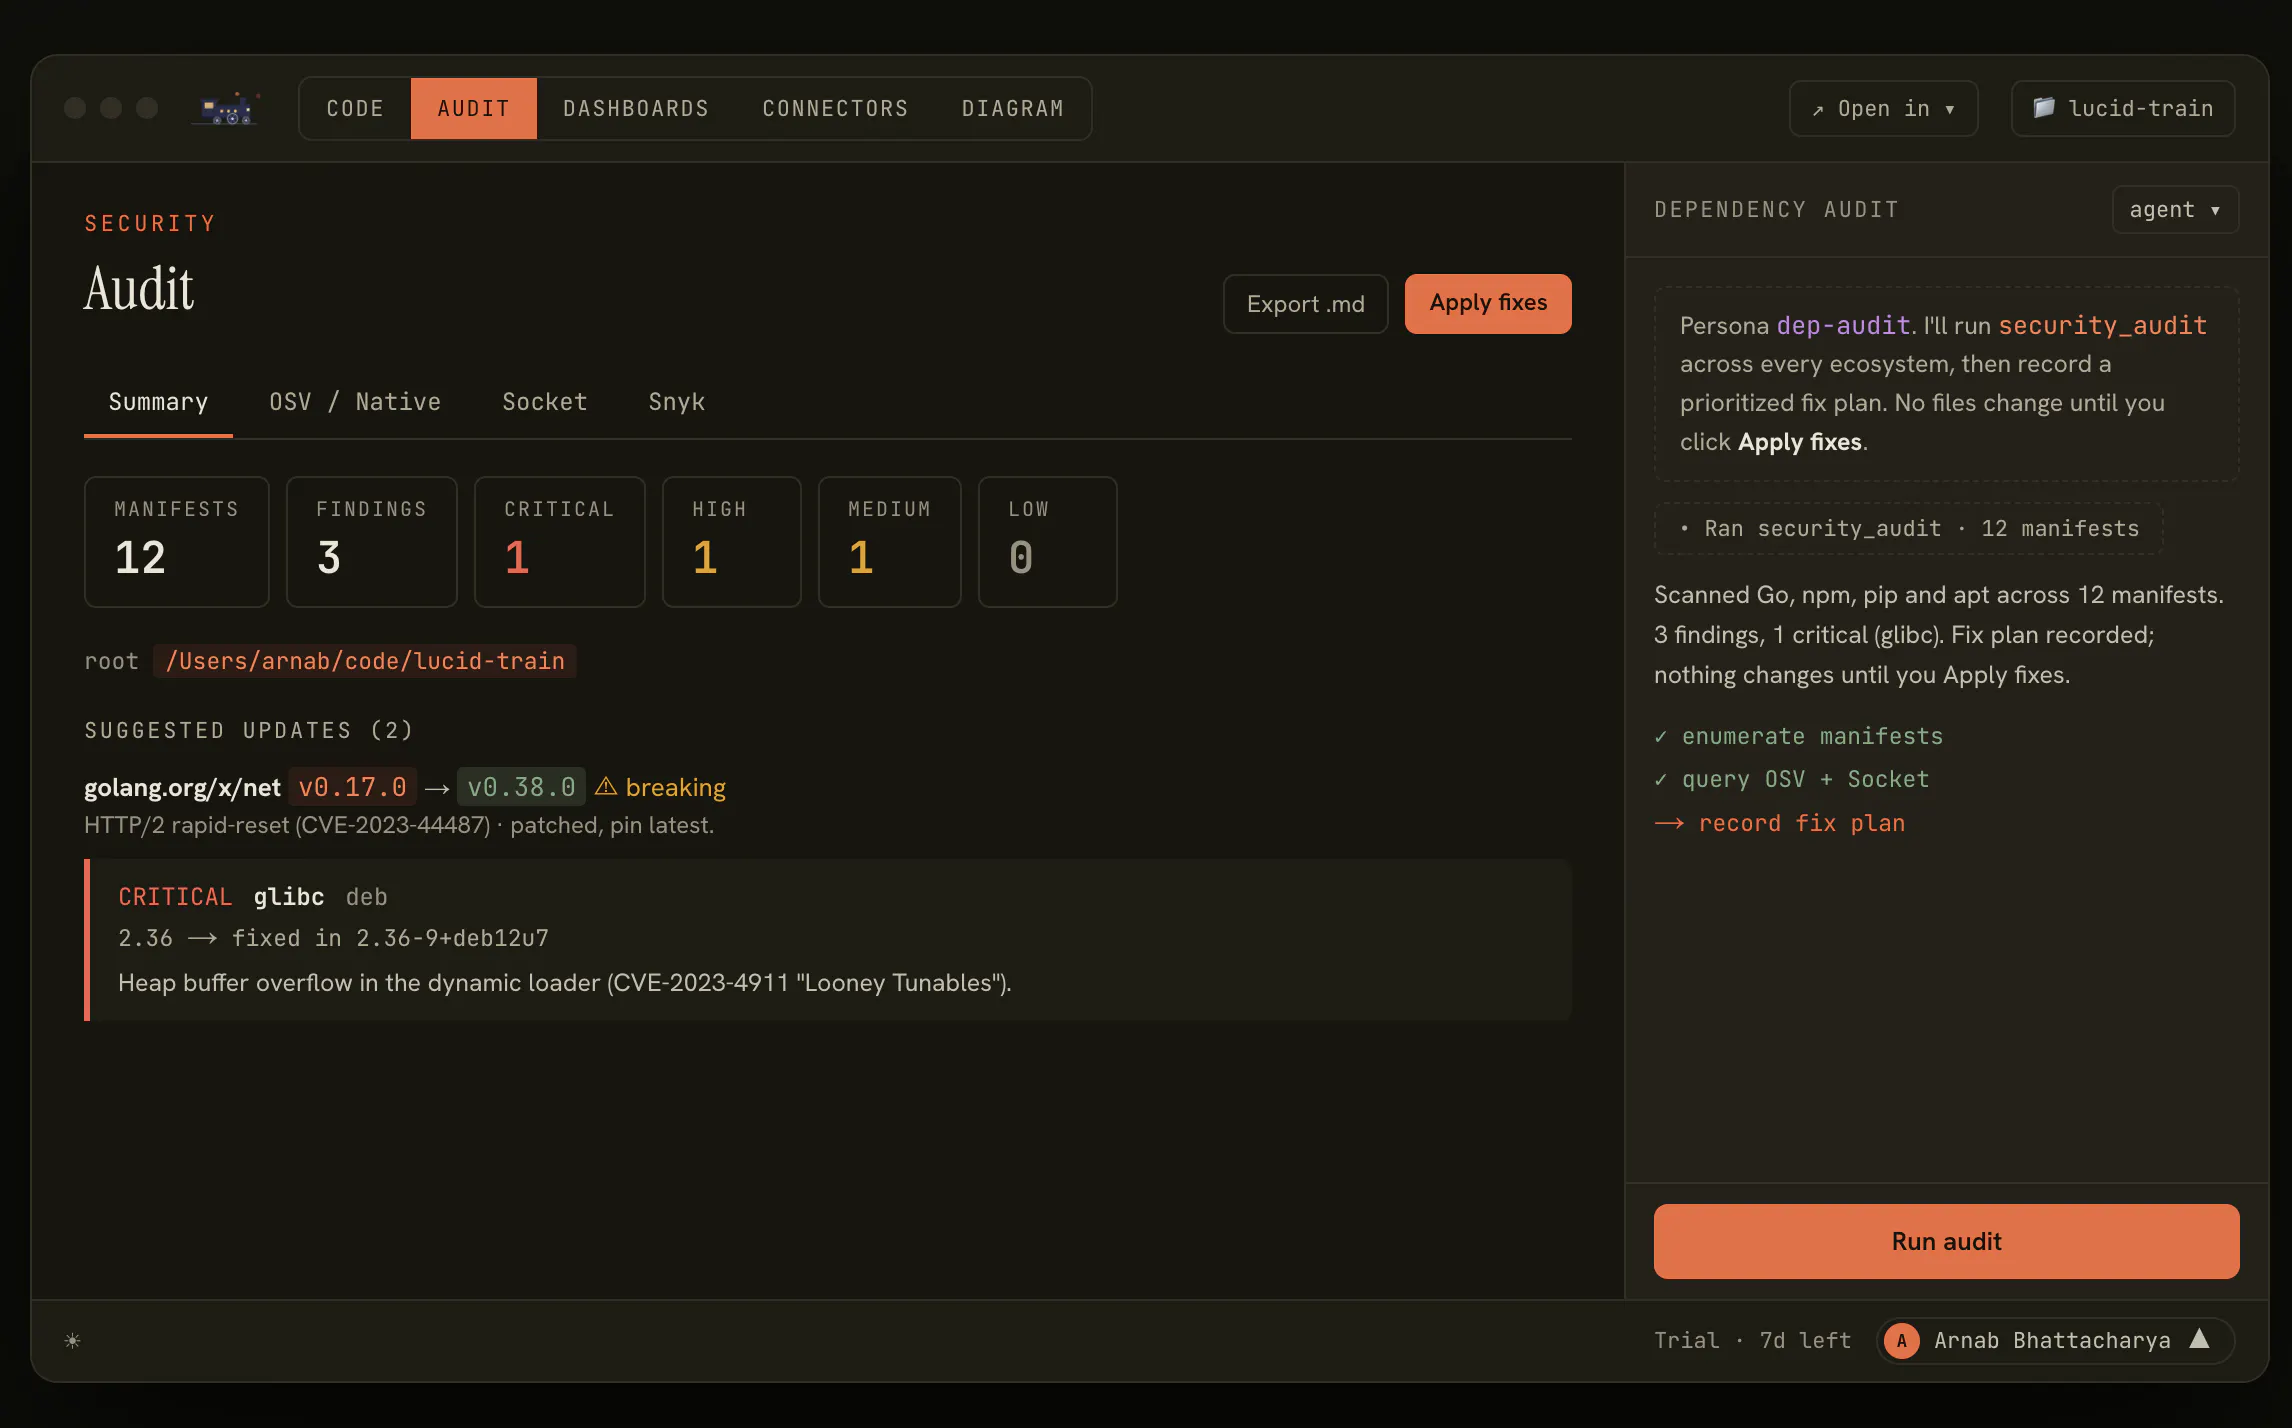
Task: Start the Run audit button
Action: point(1946,1241)
